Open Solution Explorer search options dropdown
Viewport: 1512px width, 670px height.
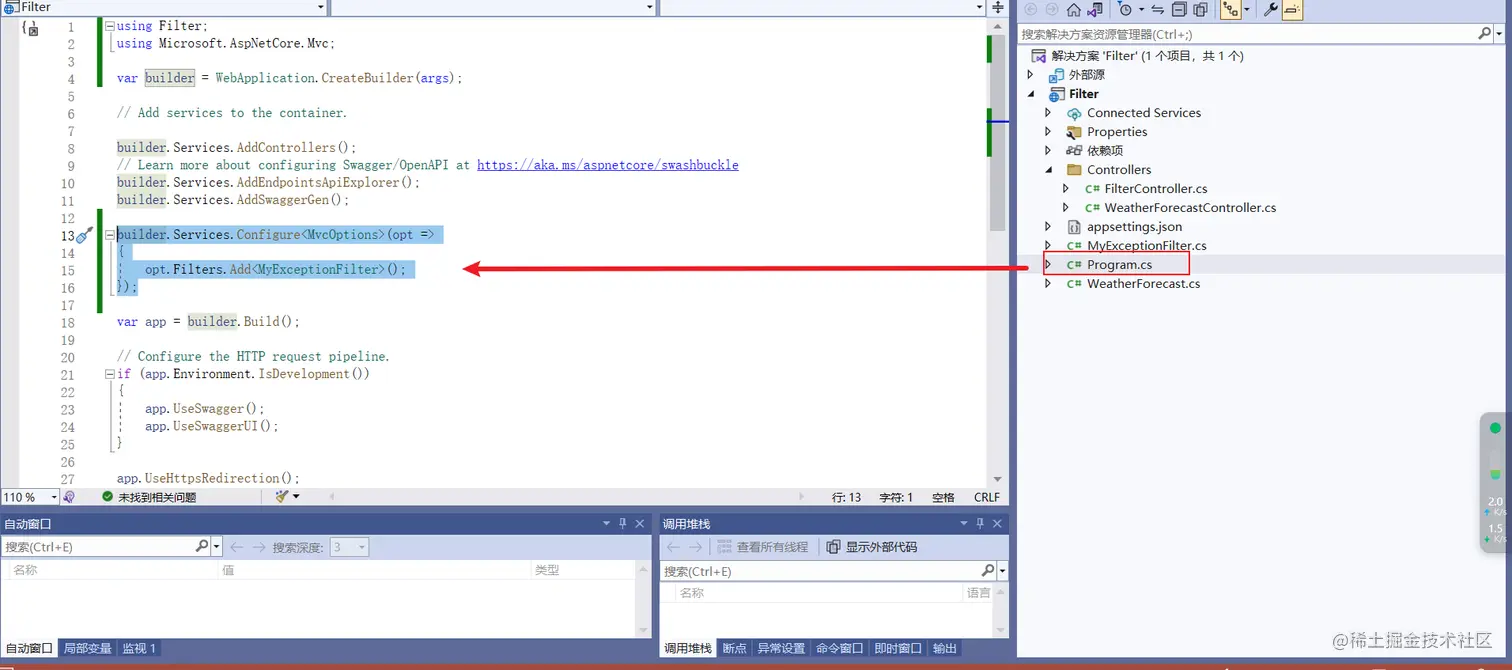1500,34
